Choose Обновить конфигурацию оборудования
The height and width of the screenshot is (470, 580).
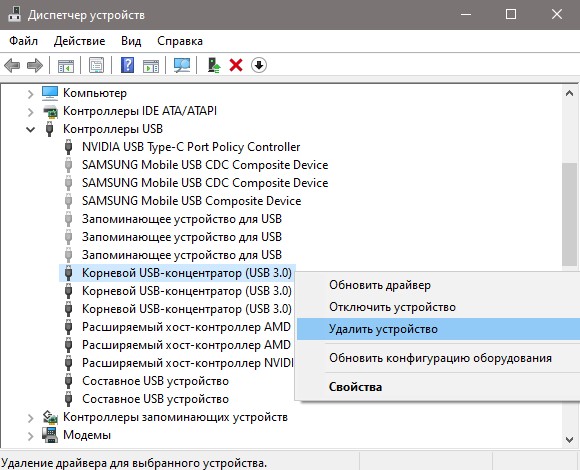[438, 358]
